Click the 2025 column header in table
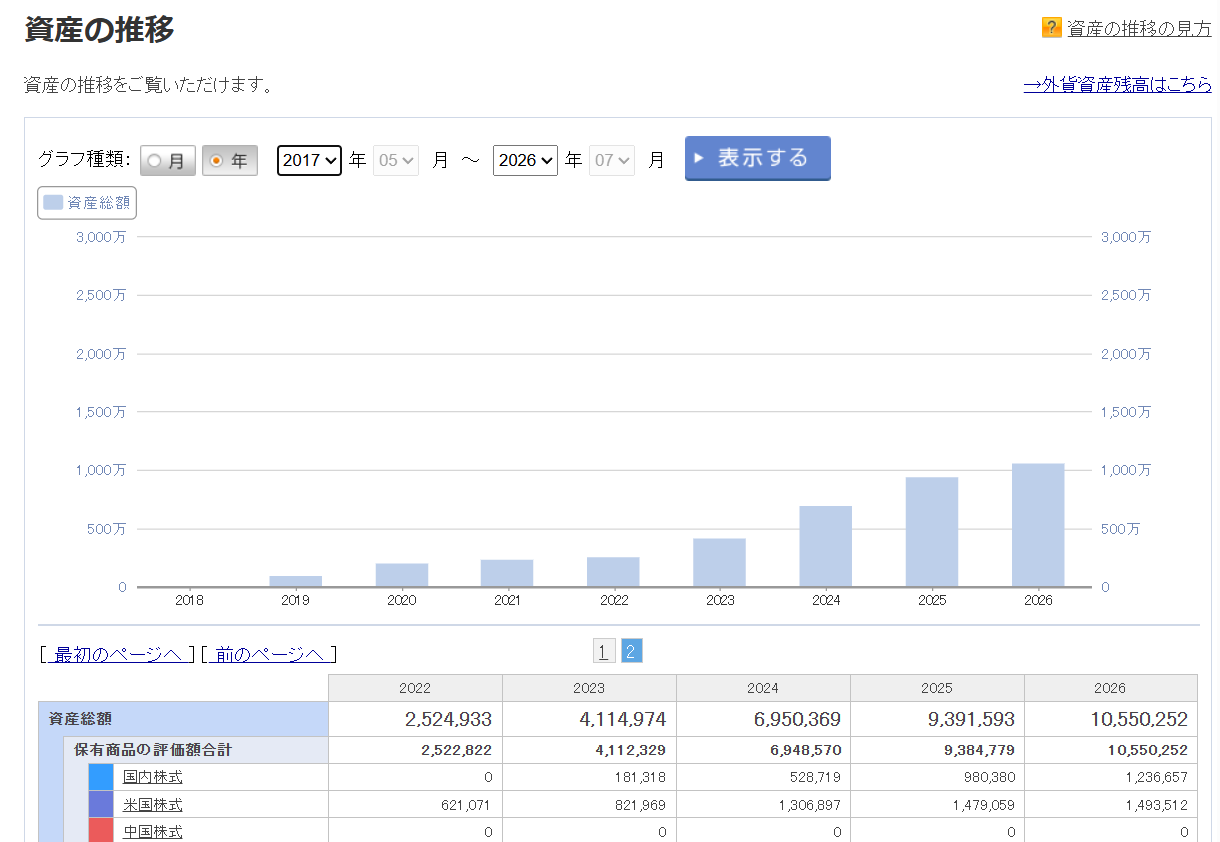This screenshot has width=1220, height=842. [x=937, y=688]
